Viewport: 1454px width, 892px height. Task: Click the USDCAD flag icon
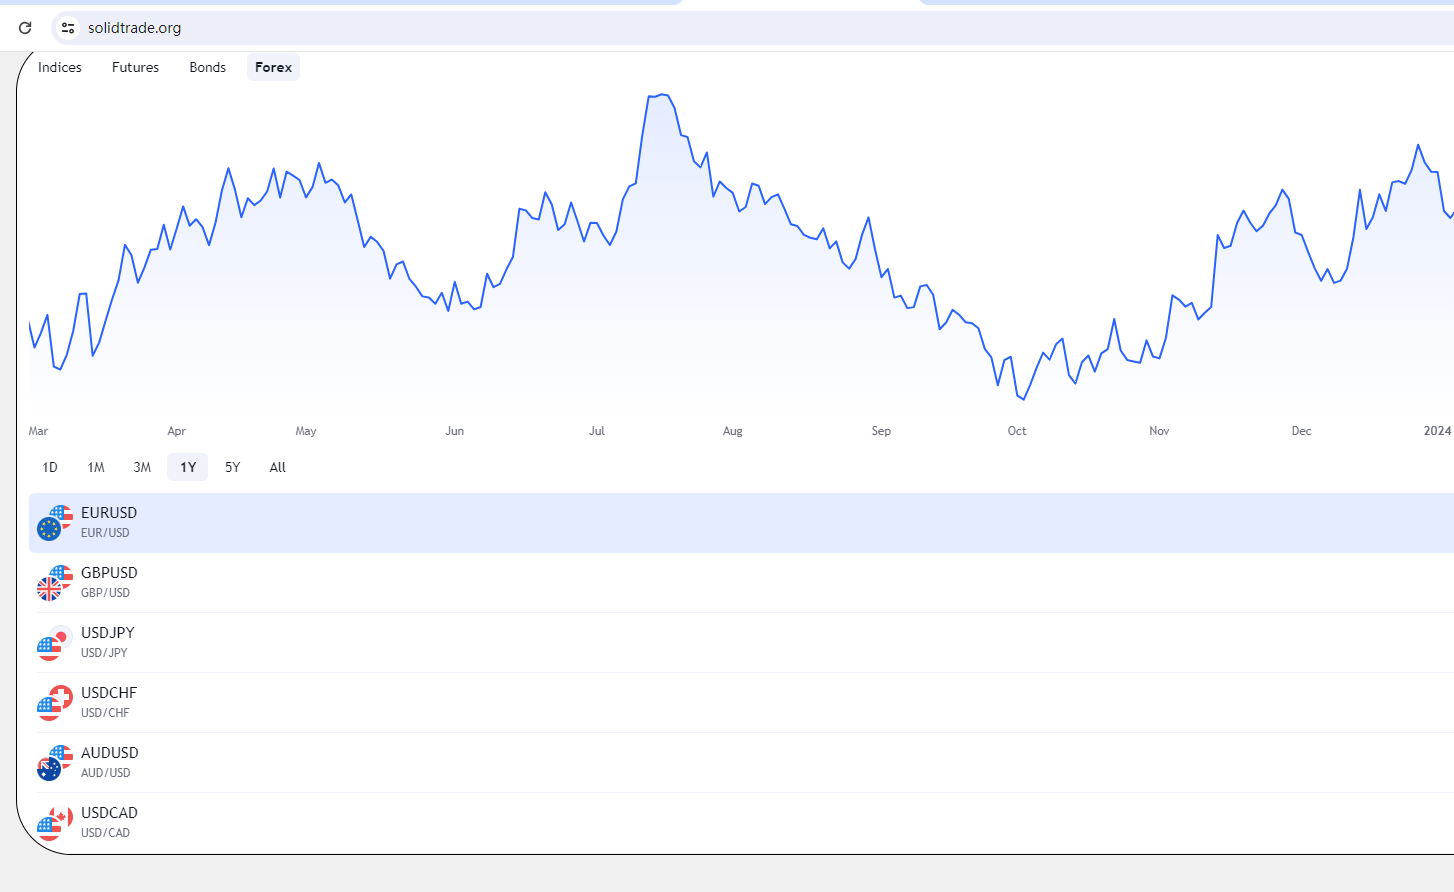(54, 823)
